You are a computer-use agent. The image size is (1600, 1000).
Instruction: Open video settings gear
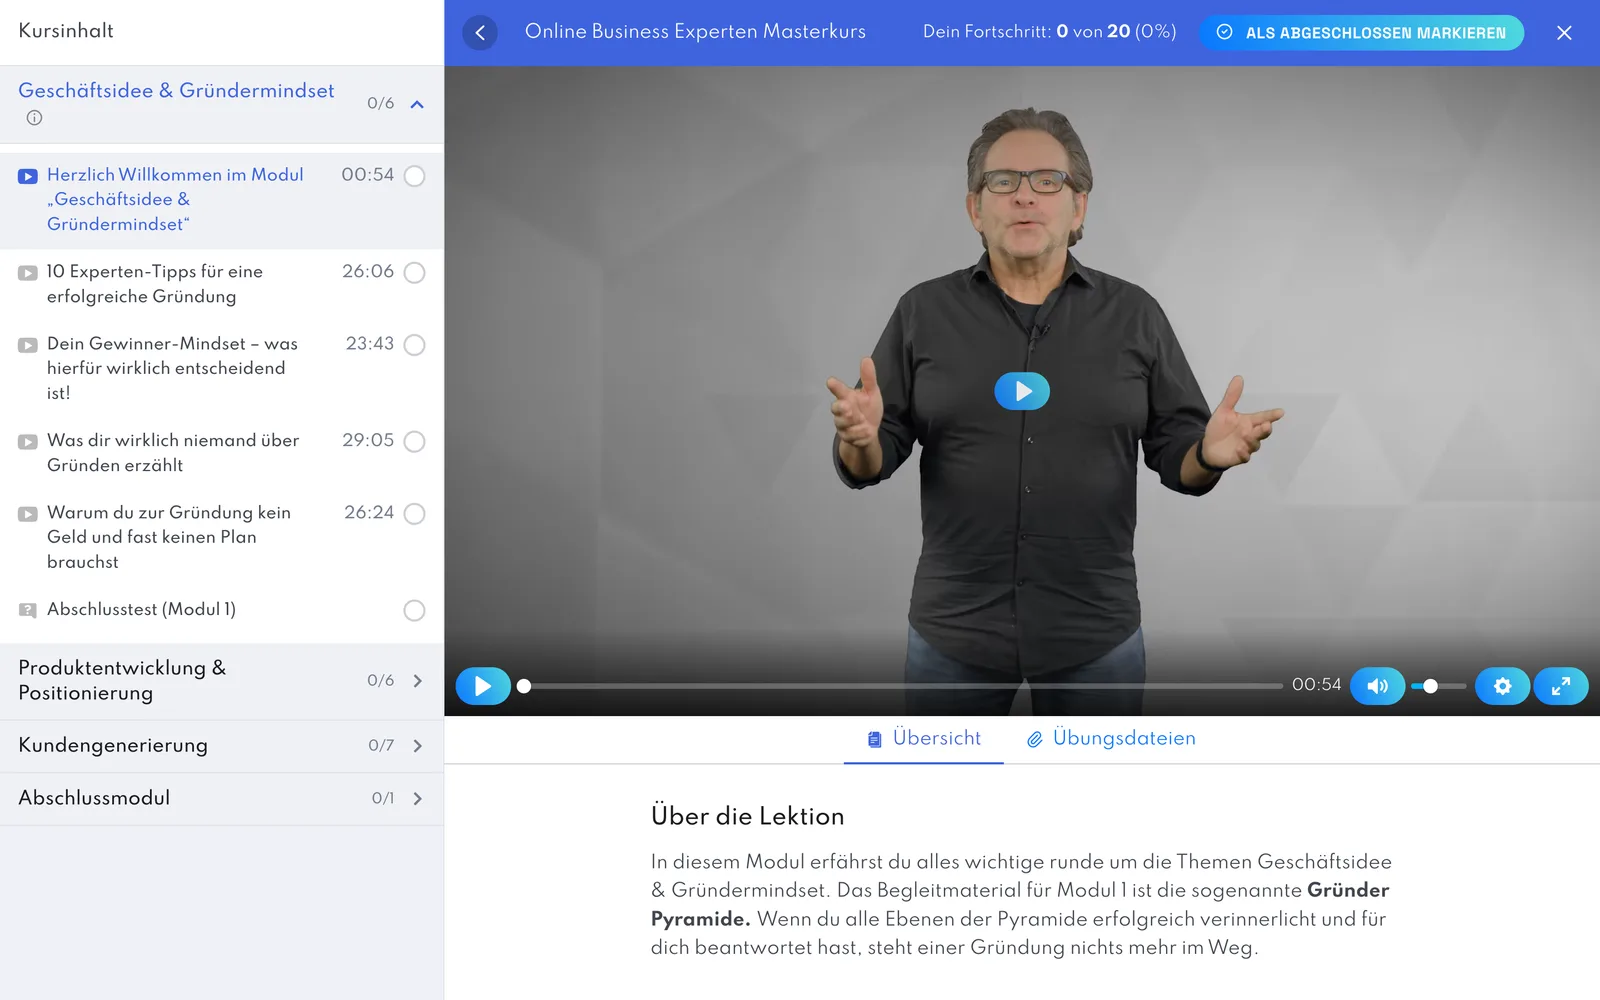point(1502,686)
